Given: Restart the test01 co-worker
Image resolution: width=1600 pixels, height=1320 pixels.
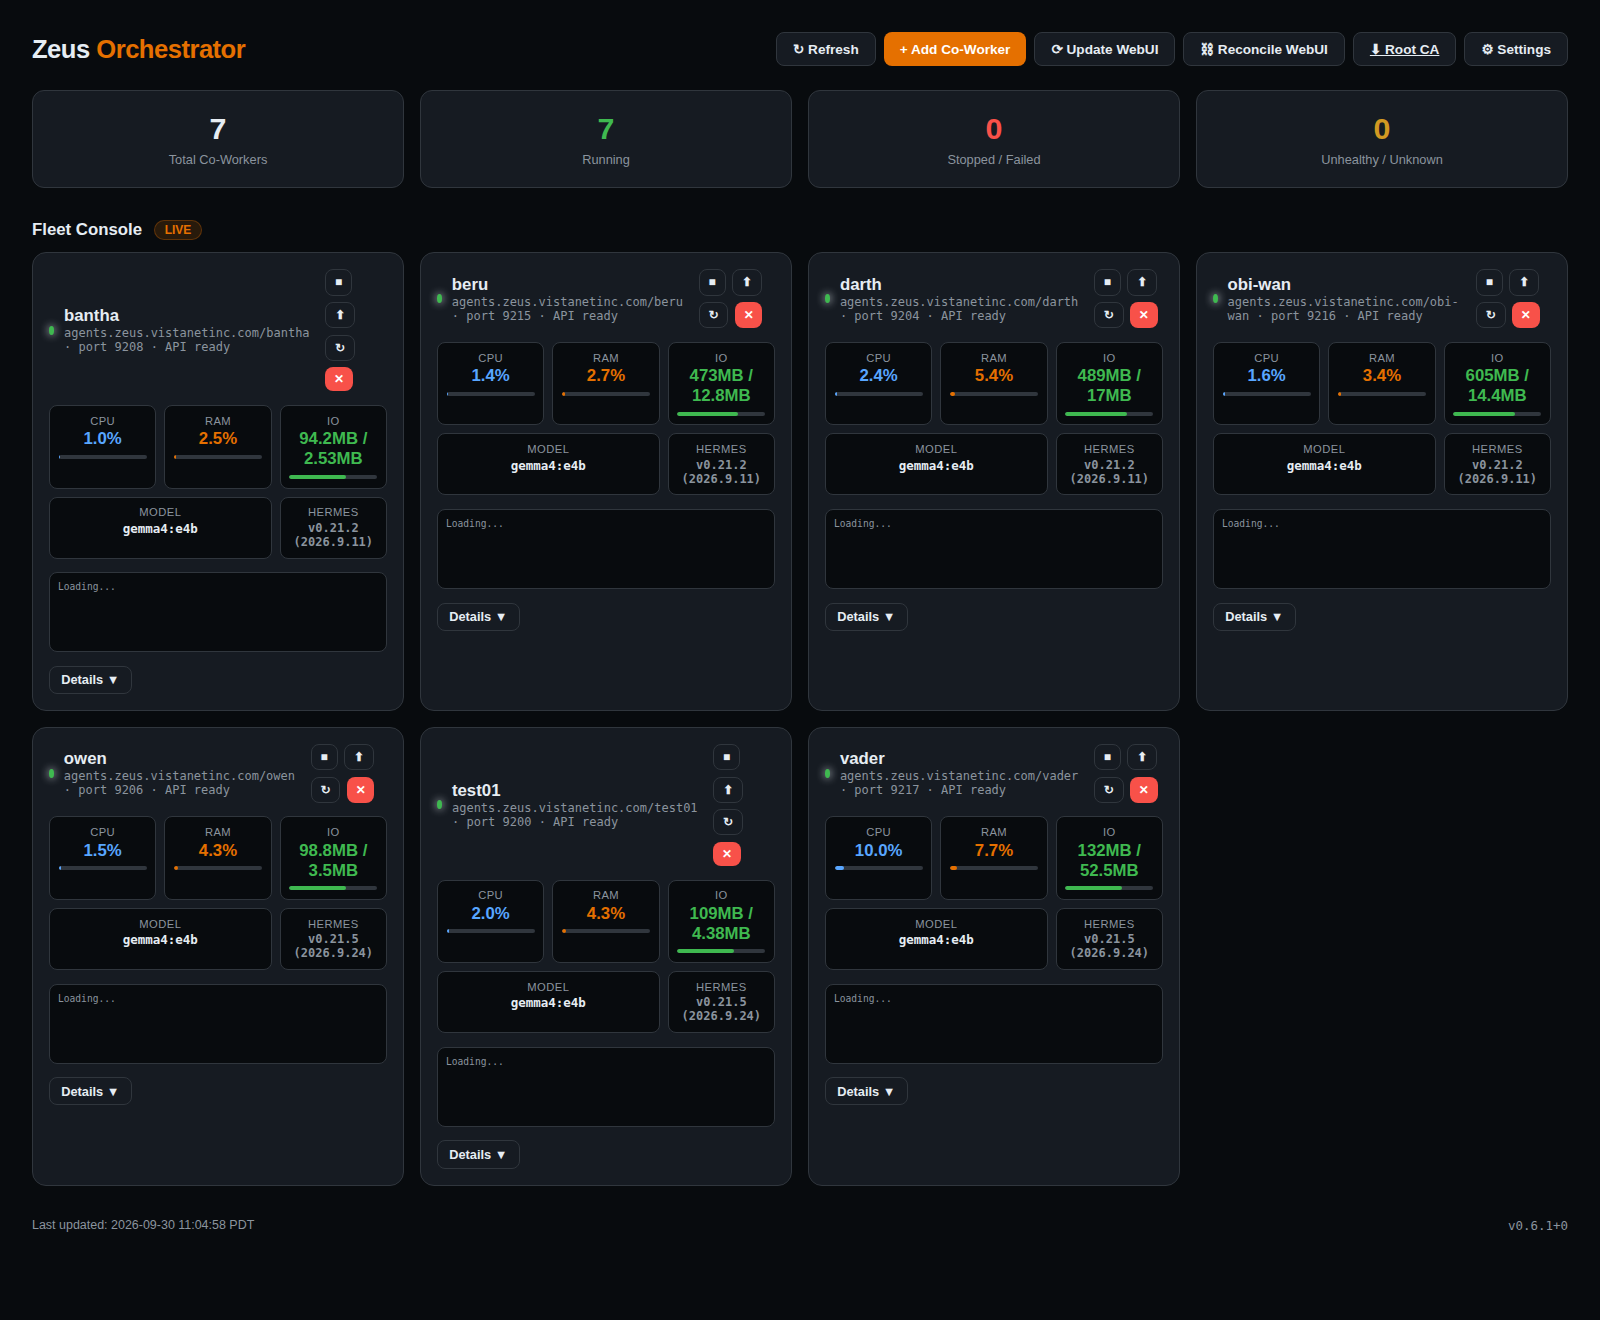Looking at the screenshot, I should coord(727,822).
